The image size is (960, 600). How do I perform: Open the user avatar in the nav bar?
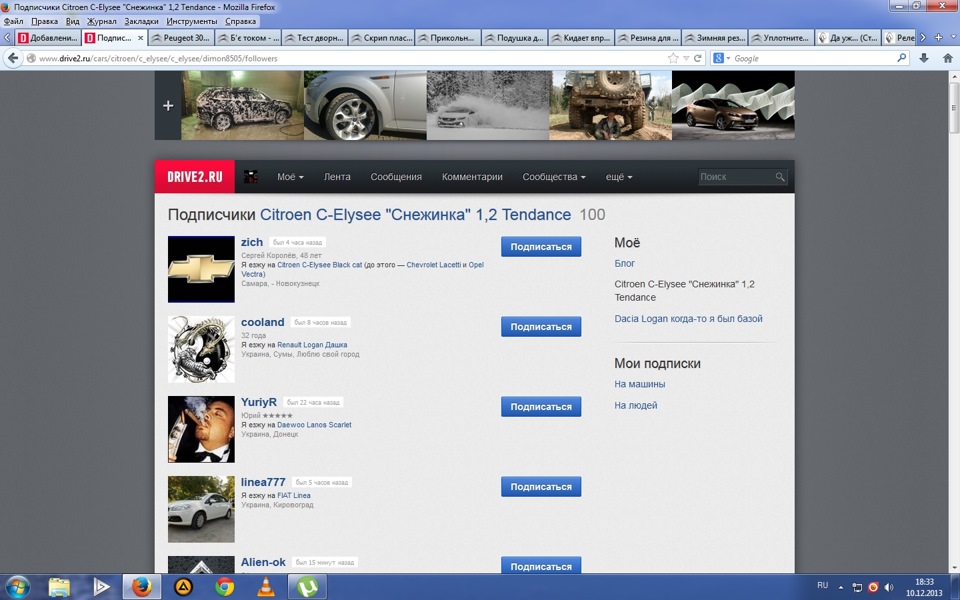(x=250, y=177)
